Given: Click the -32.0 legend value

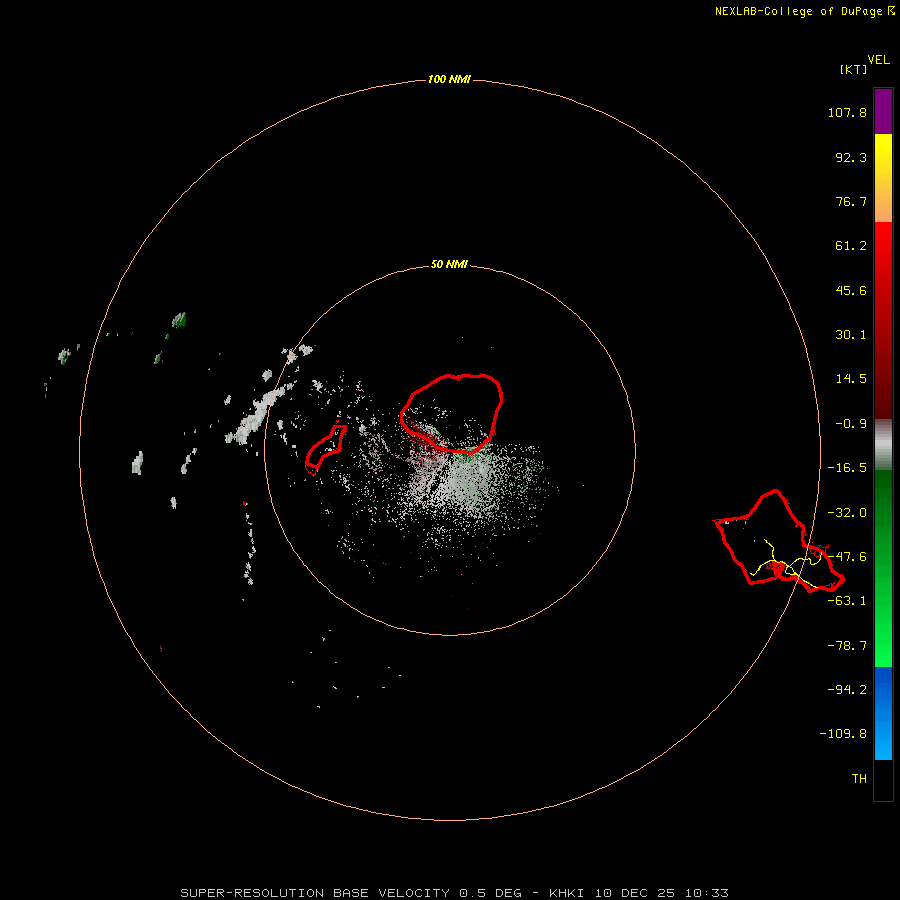Looking at the screenshot, I should tap(847, 513).
